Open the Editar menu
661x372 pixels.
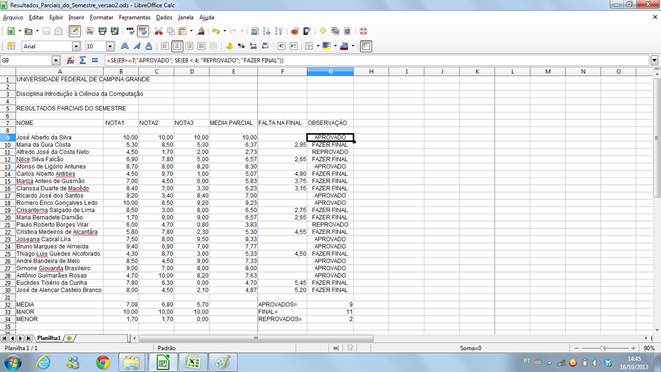[x=36, y=17]
